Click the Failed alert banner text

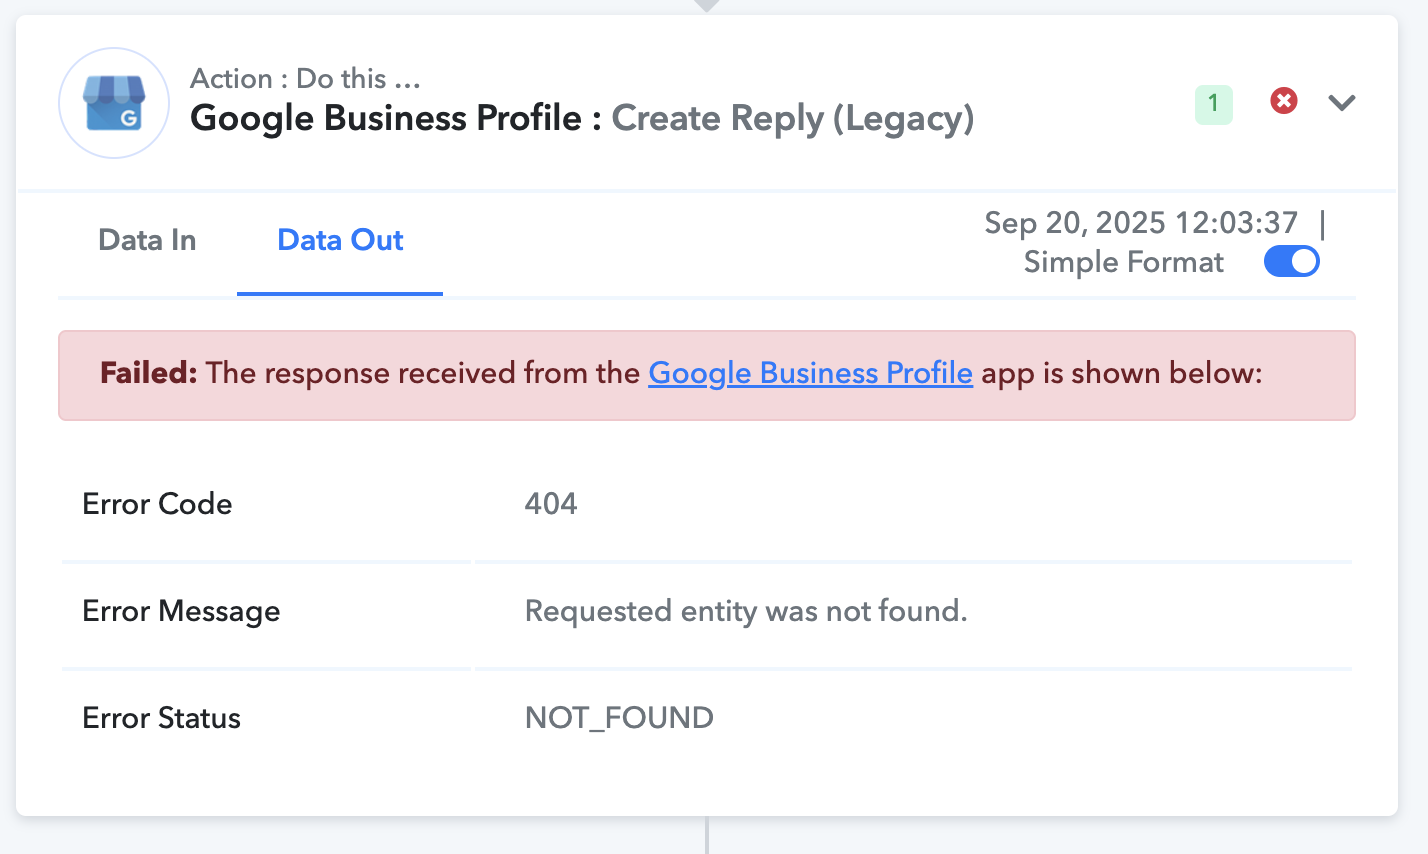681,373
